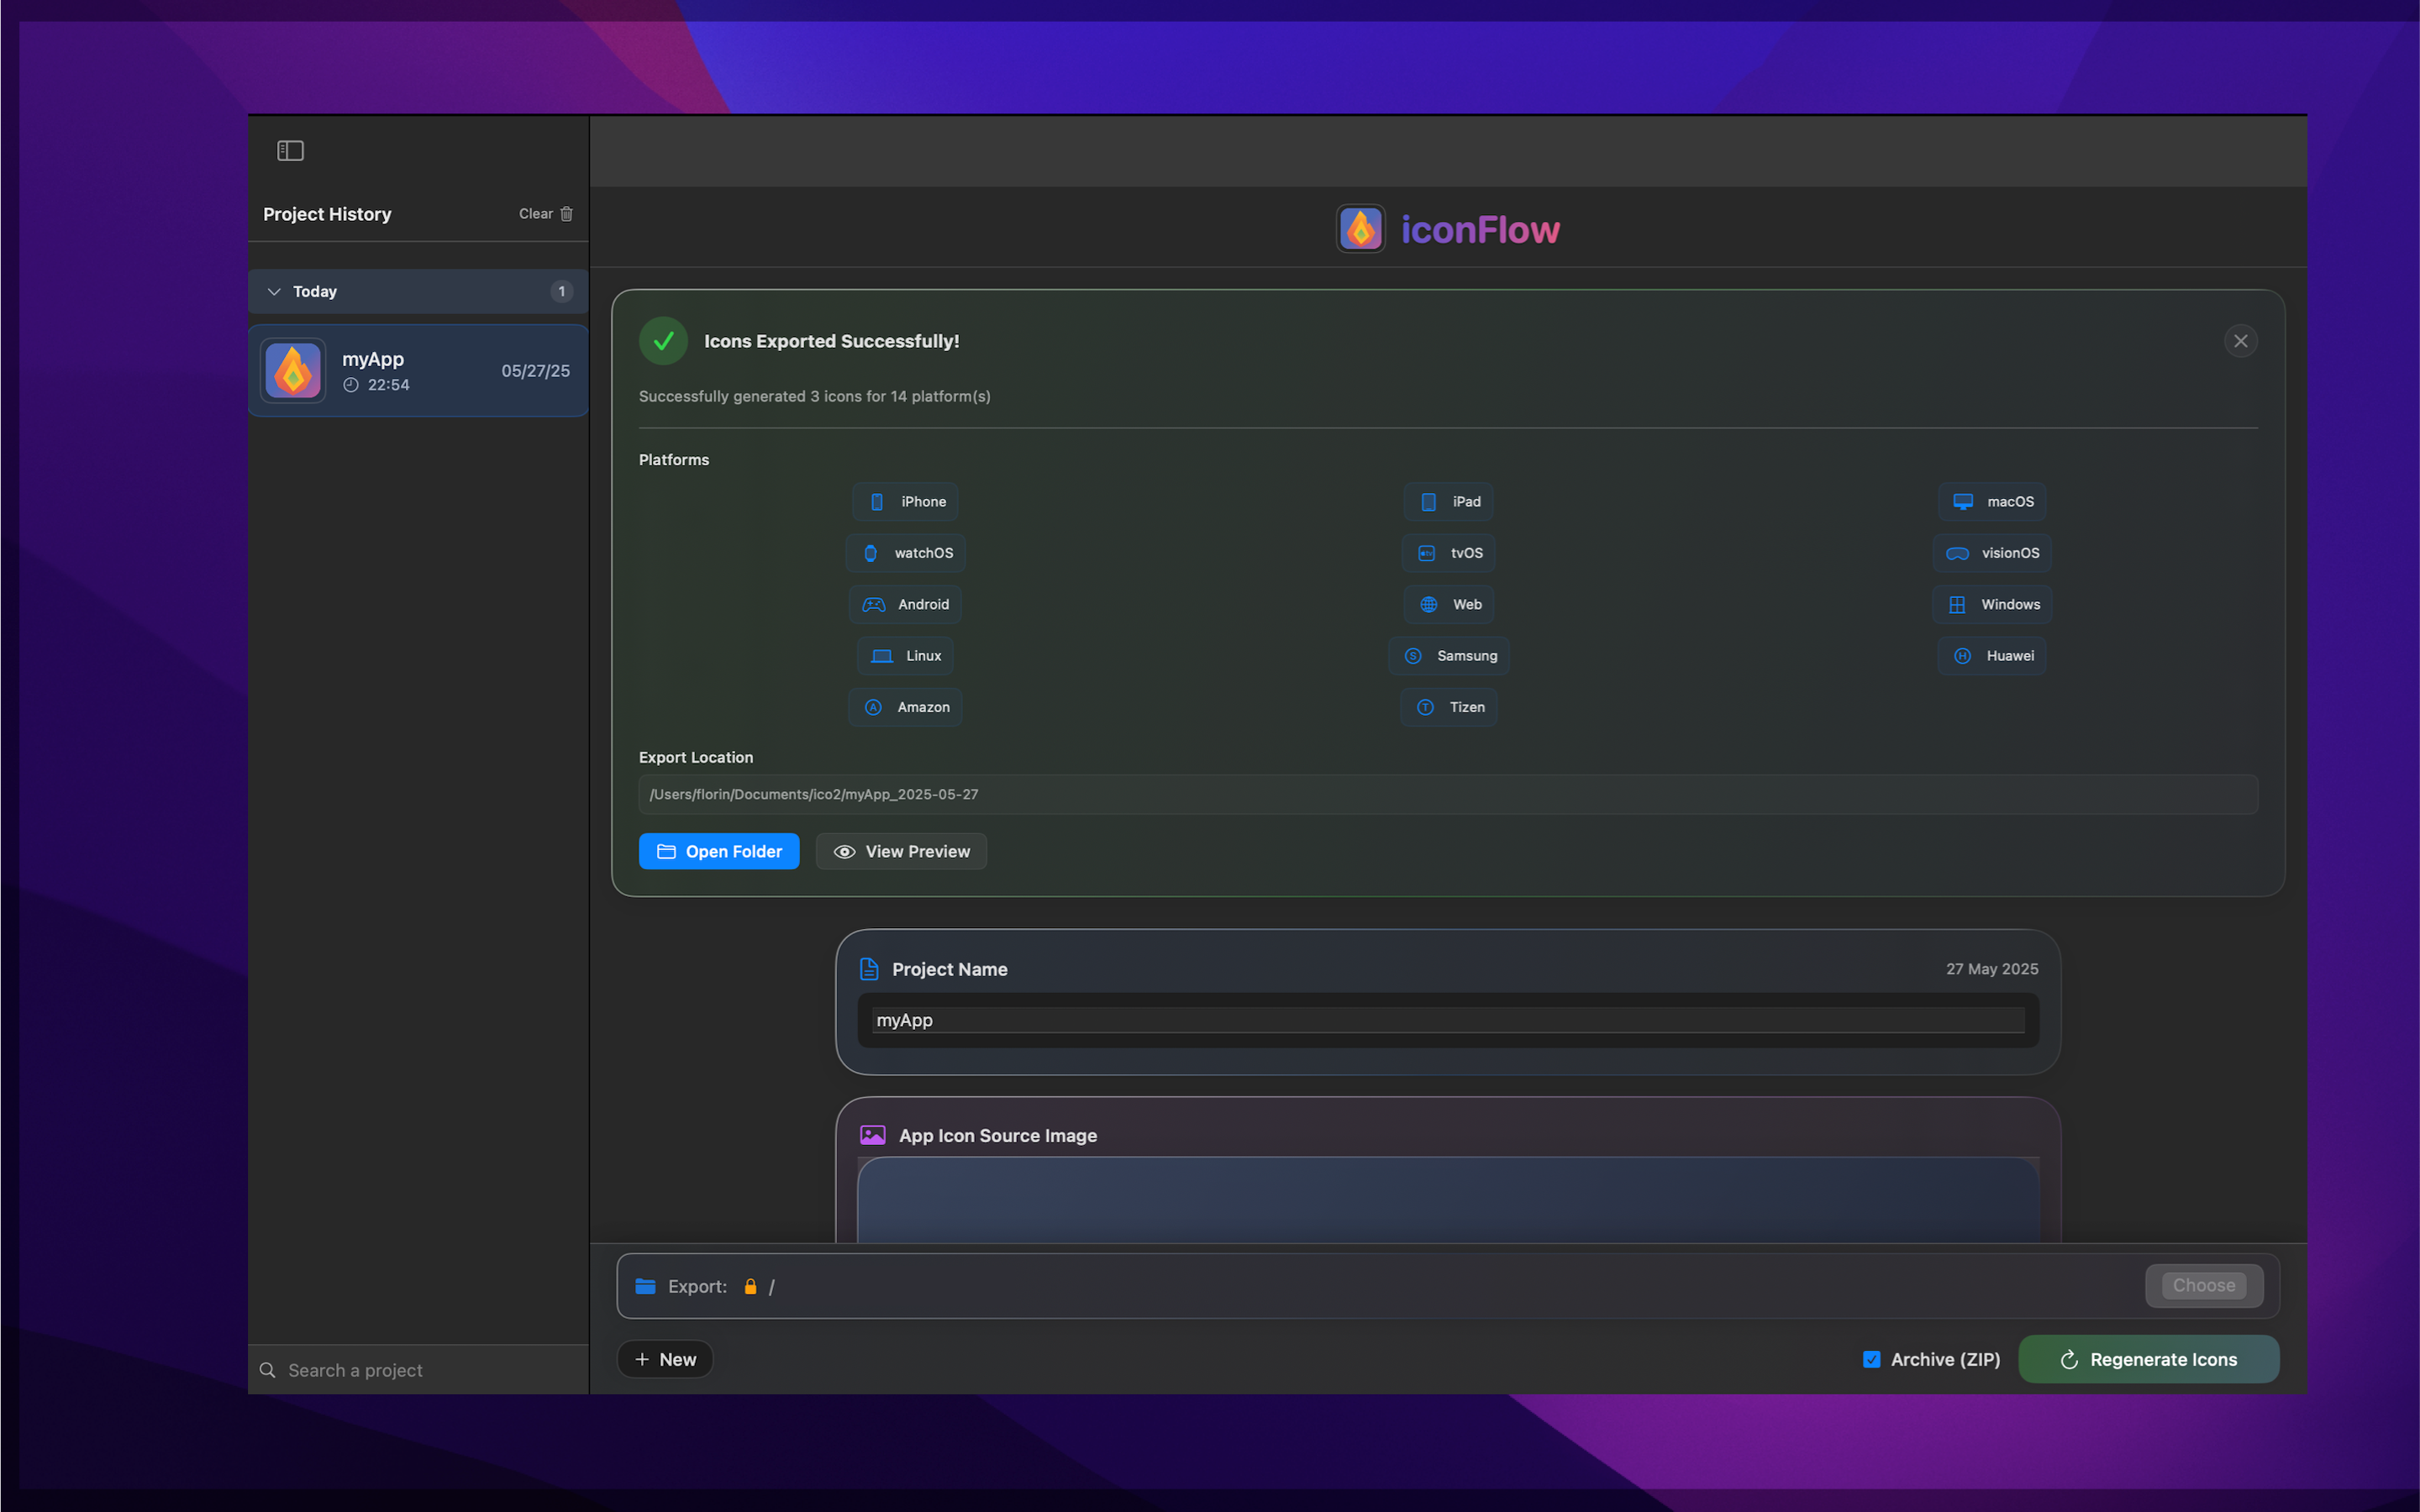Create a New project
Image resolution: width=2420 pixels, height=1512 pixels.
pos(665,1360)
